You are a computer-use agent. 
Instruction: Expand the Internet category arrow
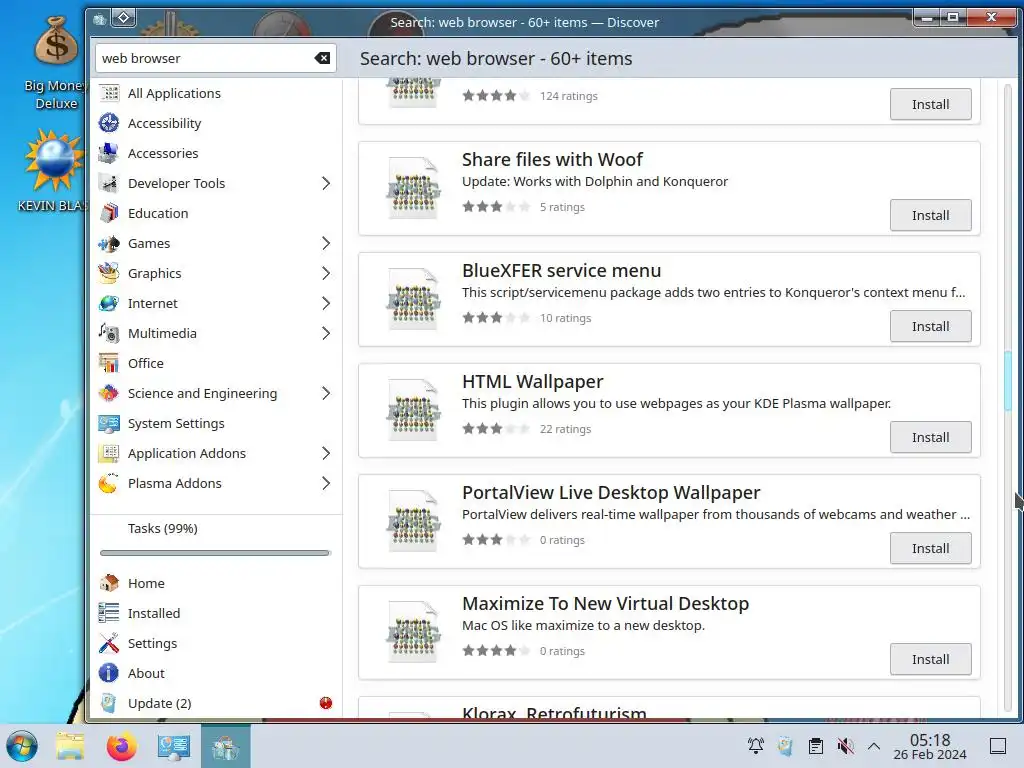coord(326,304)
